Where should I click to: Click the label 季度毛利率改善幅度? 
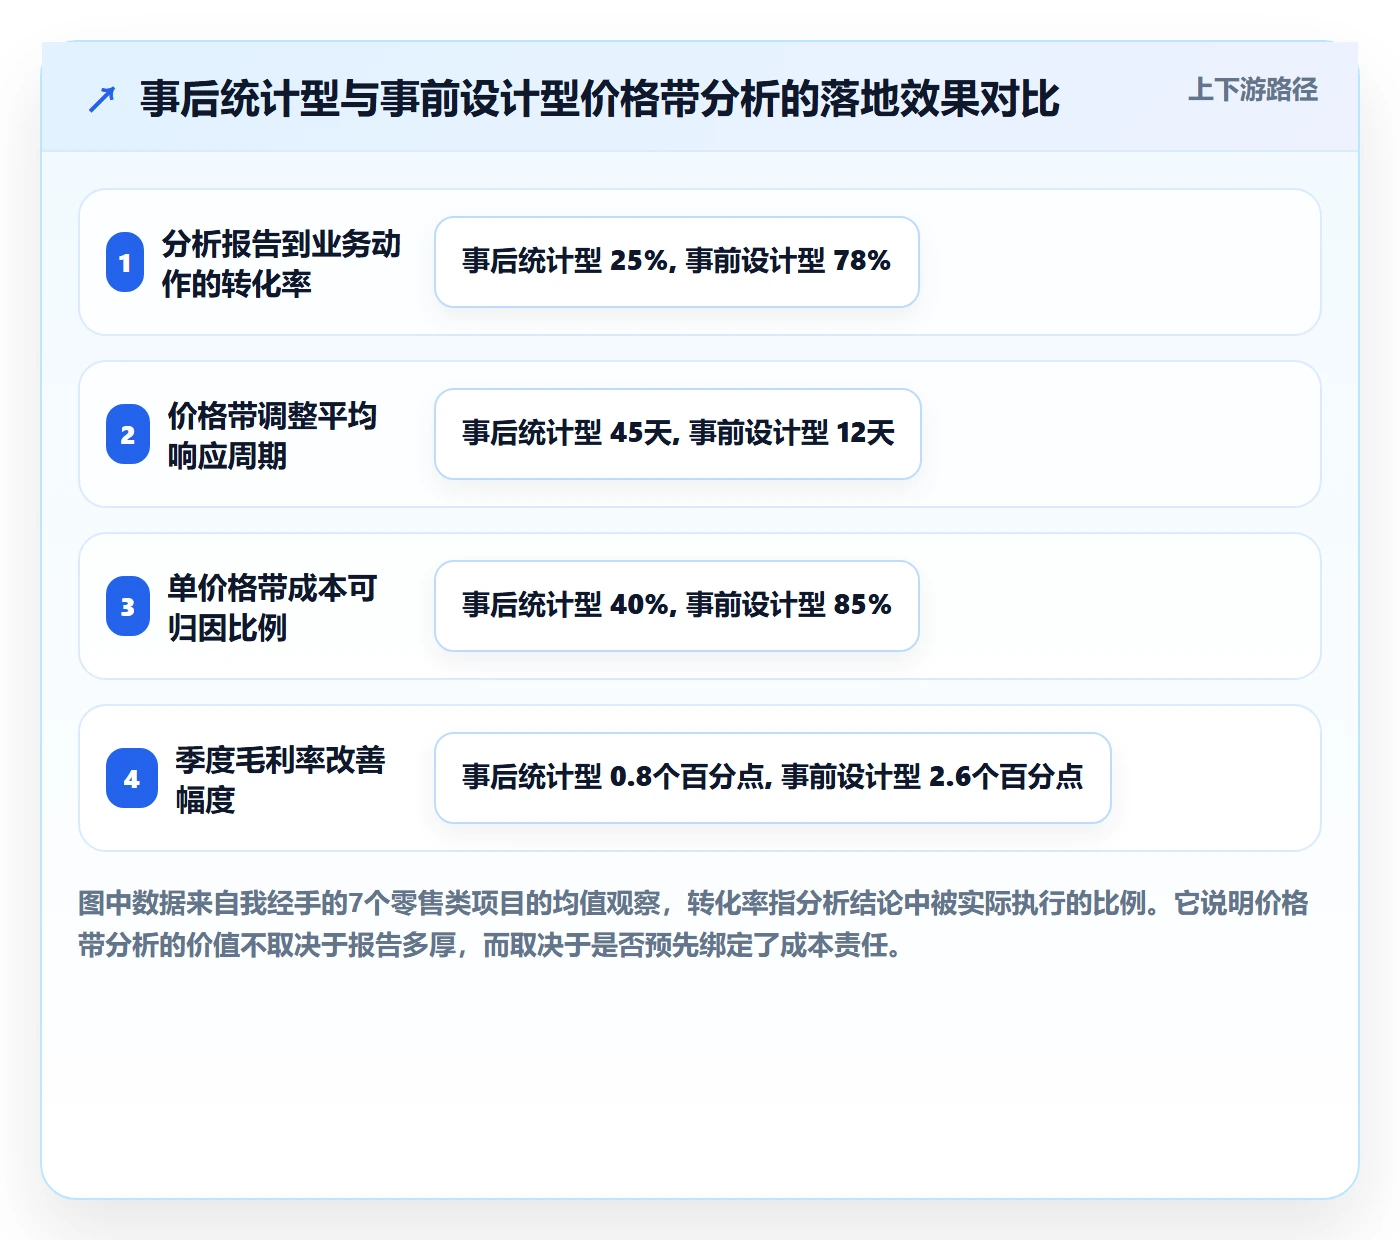pos(280,779)
